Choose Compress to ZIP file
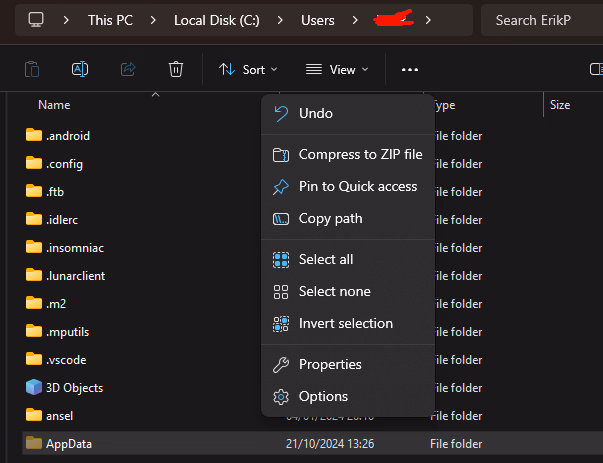 pyautogui.click(x=359, y=154)
